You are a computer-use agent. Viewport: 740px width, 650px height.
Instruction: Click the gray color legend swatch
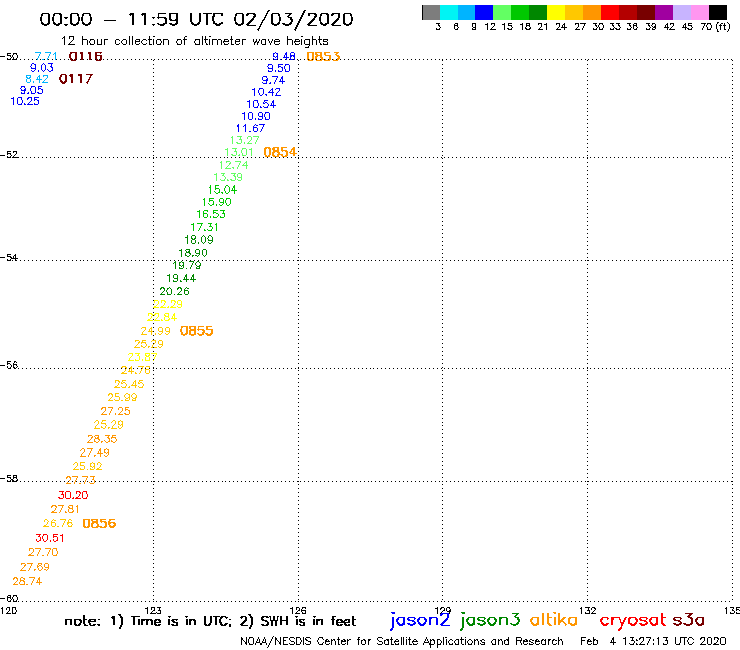coord(431,12)
